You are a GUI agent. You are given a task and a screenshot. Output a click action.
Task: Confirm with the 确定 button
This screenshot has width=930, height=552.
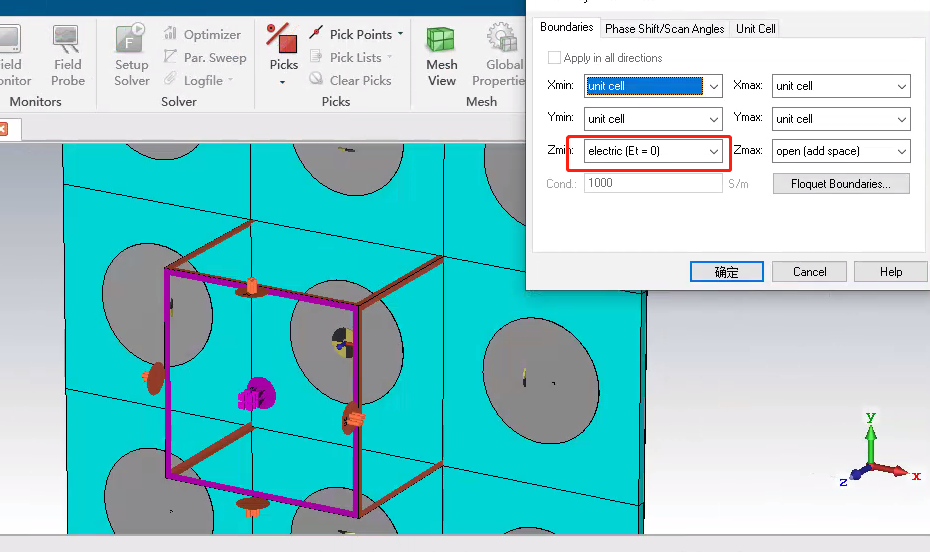[x=727, y=272]
